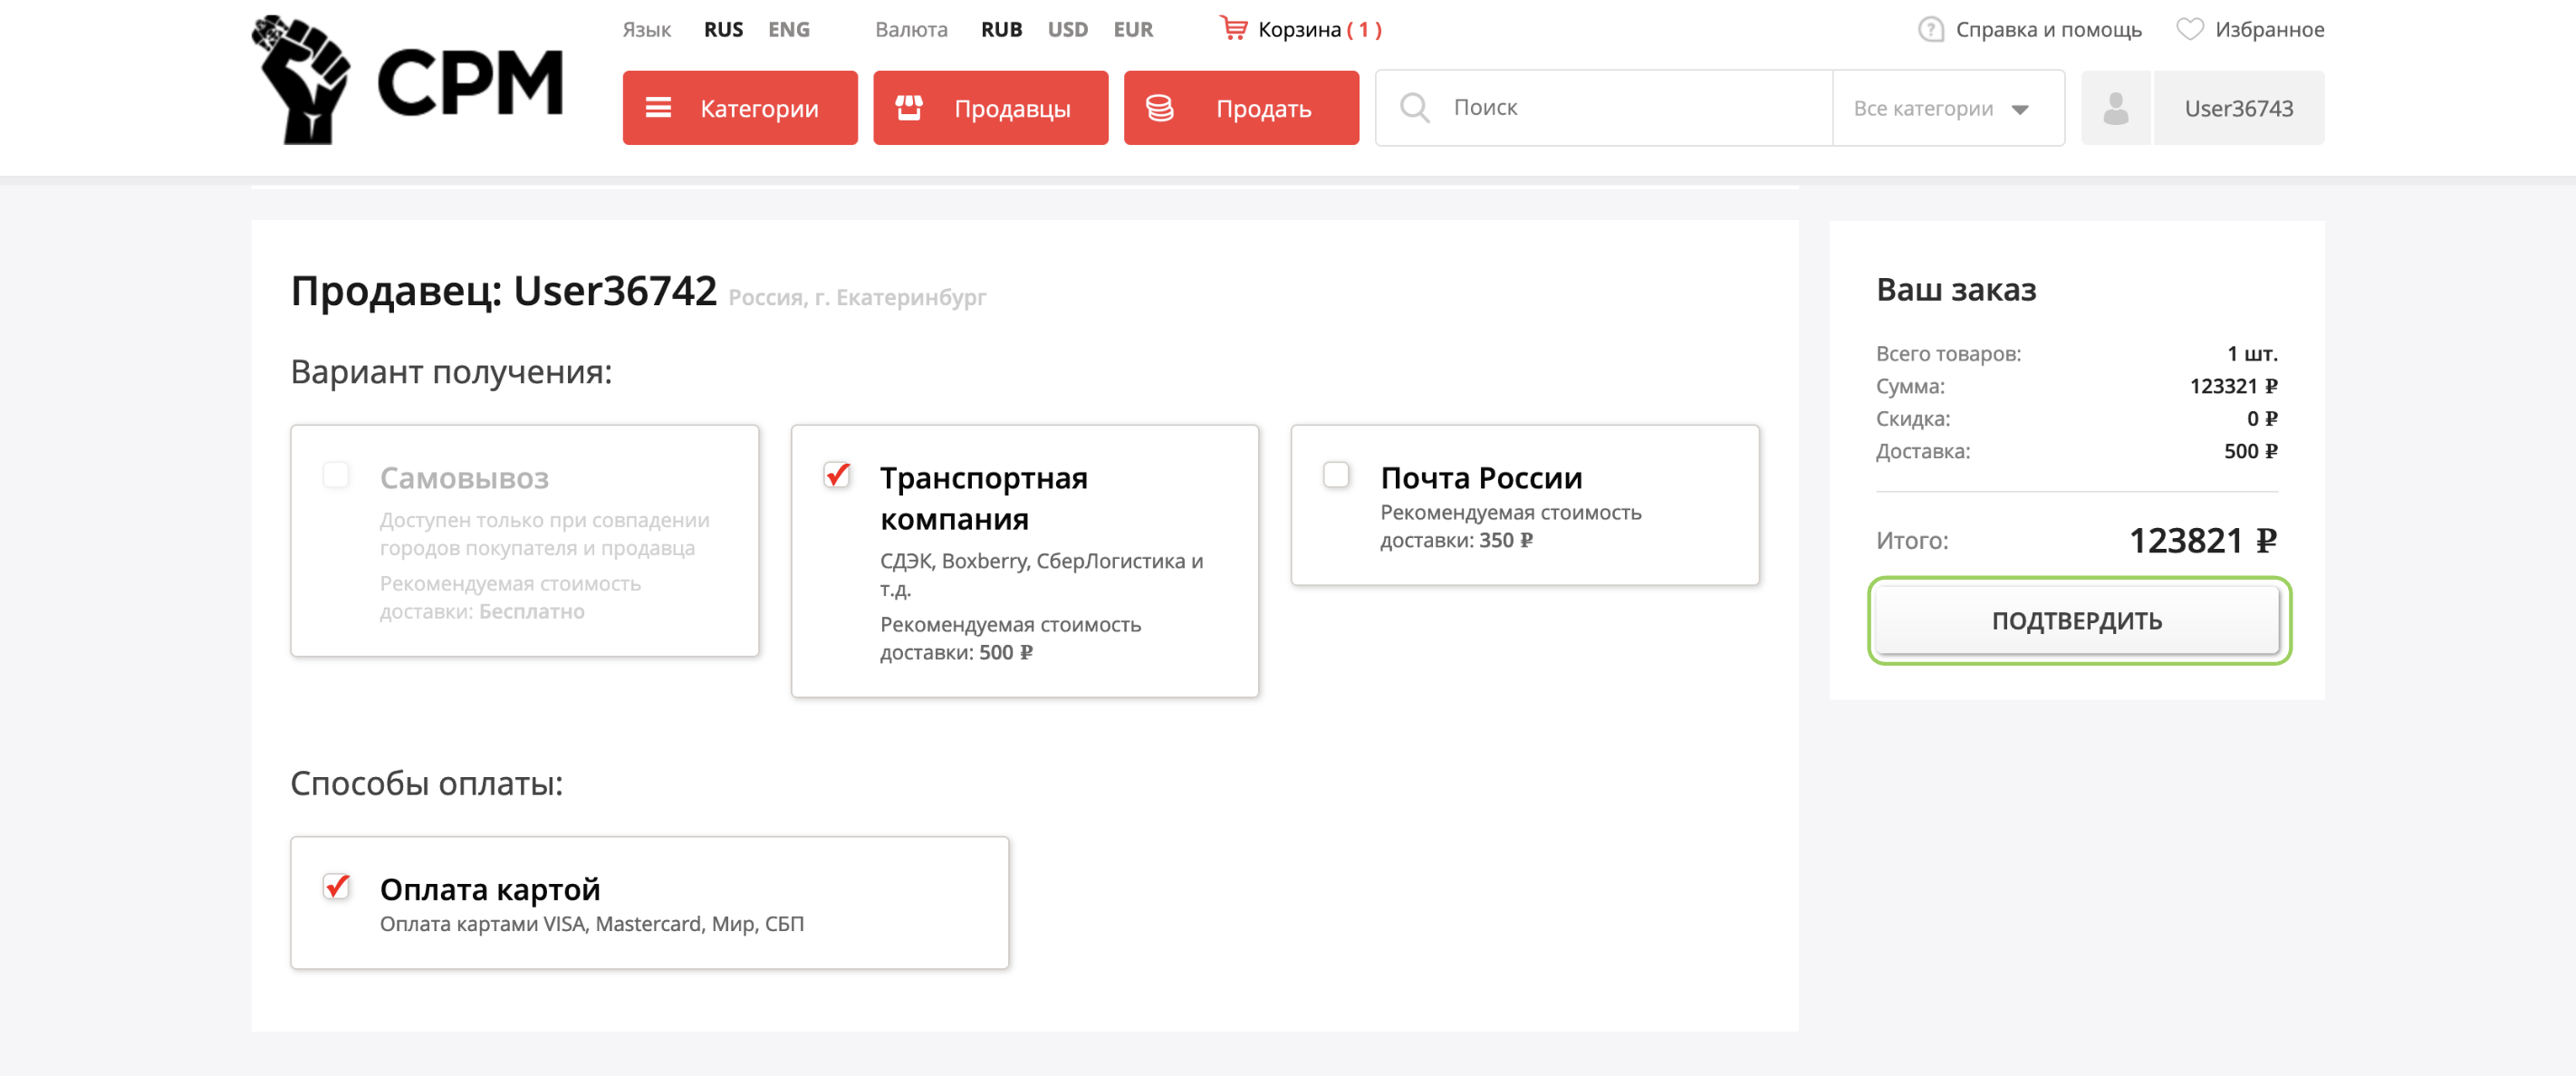Click the total 123821 ₽ value
2576x1076 pixels.
pos(2202,540)
